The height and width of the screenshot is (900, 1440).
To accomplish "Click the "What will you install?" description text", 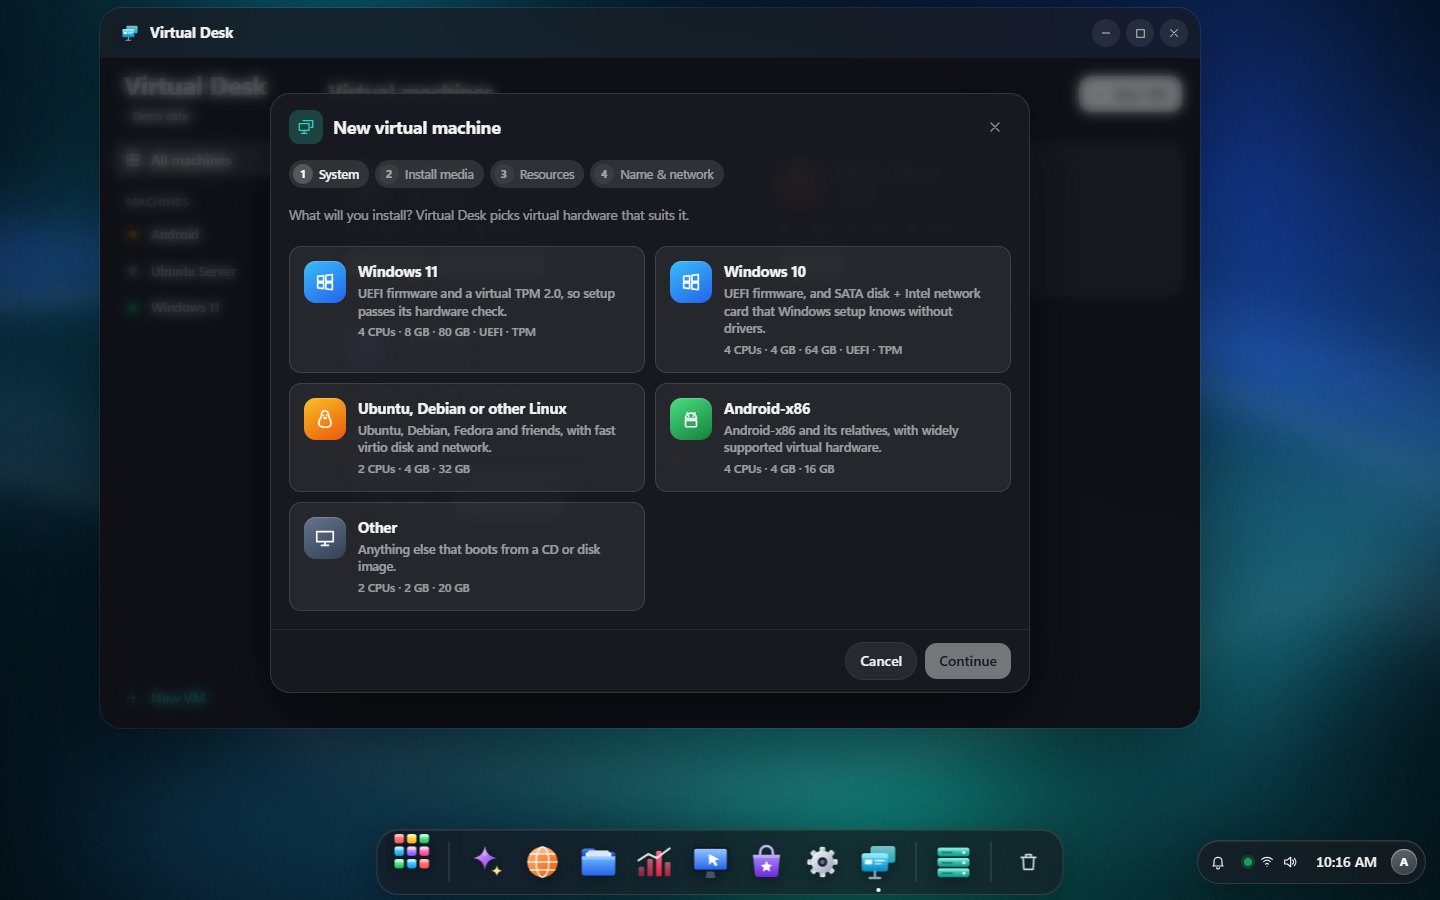I will [x=489, y=215].
